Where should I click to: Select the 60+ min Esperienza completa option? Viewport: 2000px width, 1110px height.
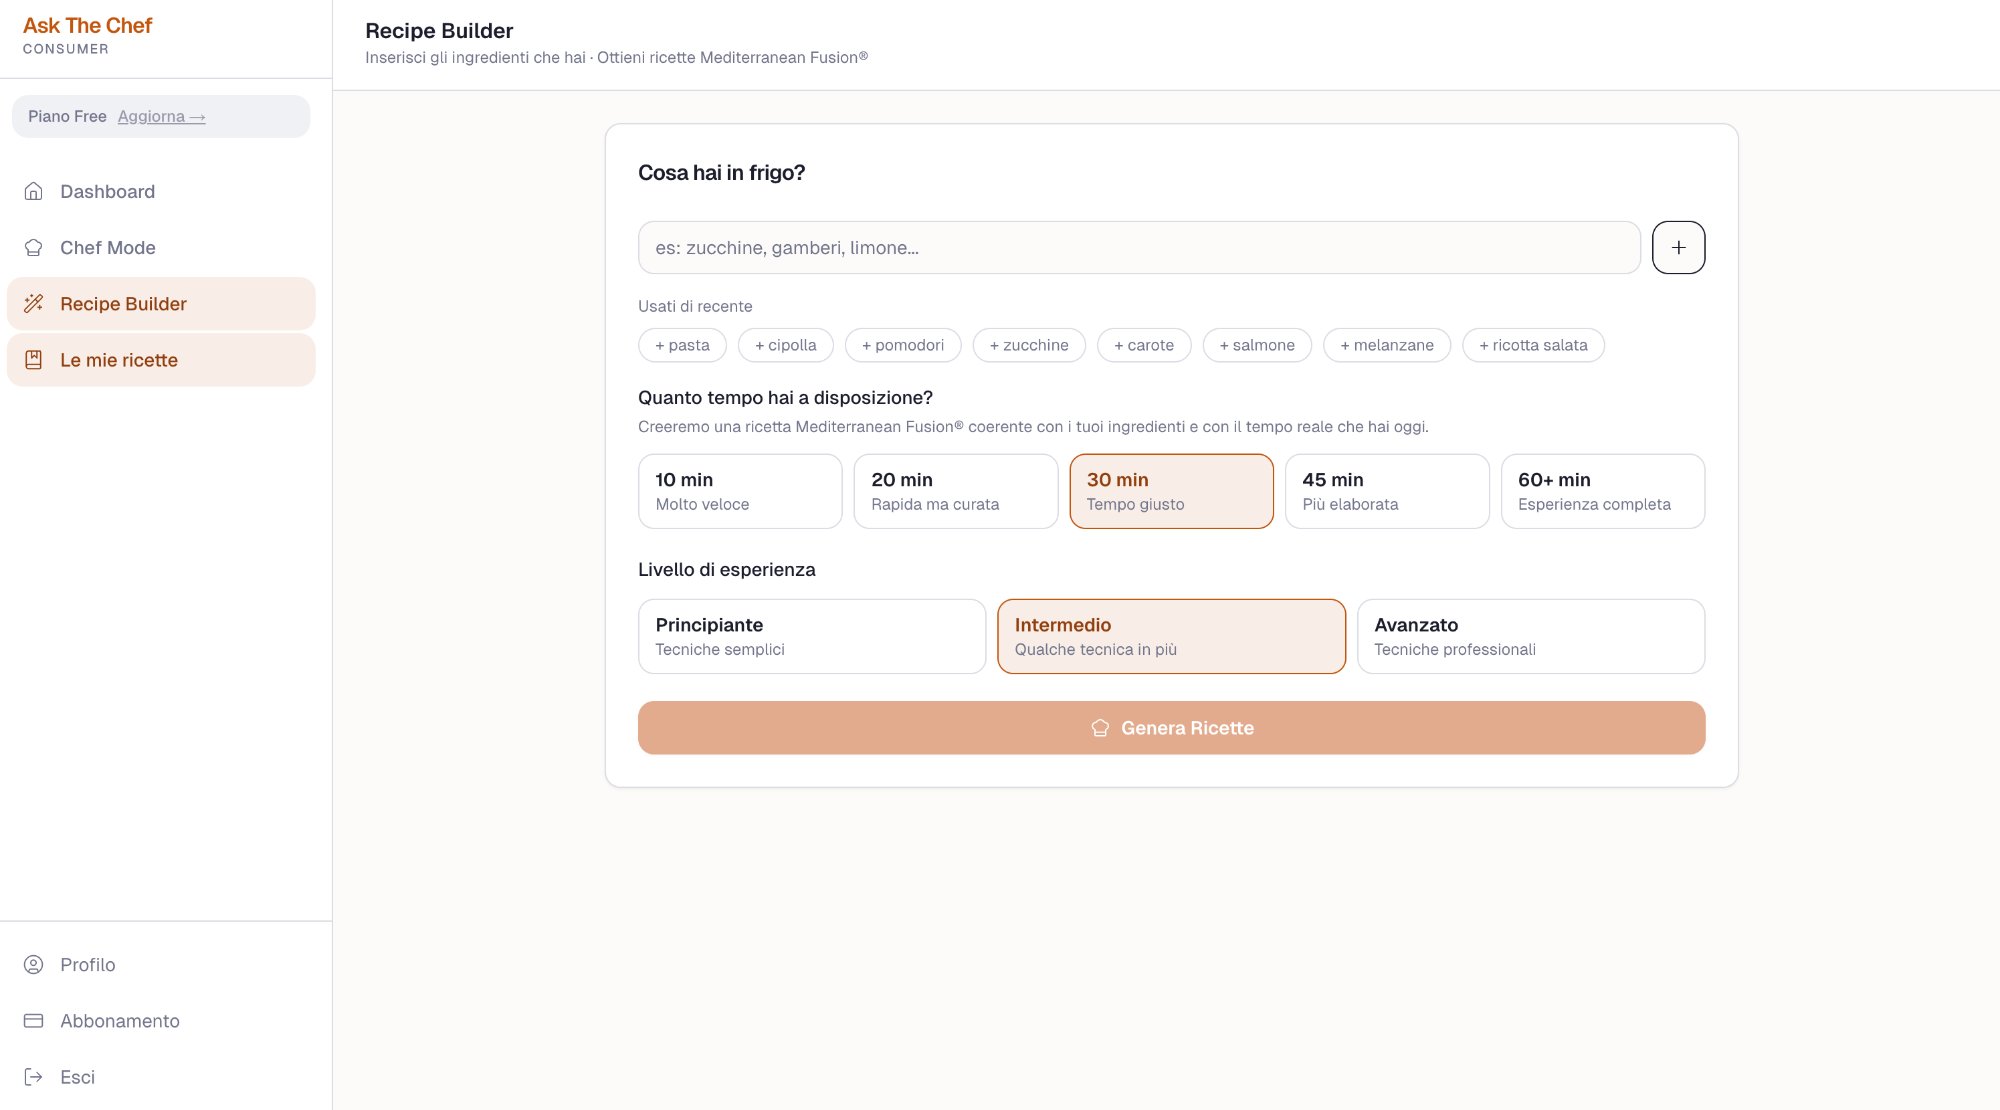point(1602,491)
